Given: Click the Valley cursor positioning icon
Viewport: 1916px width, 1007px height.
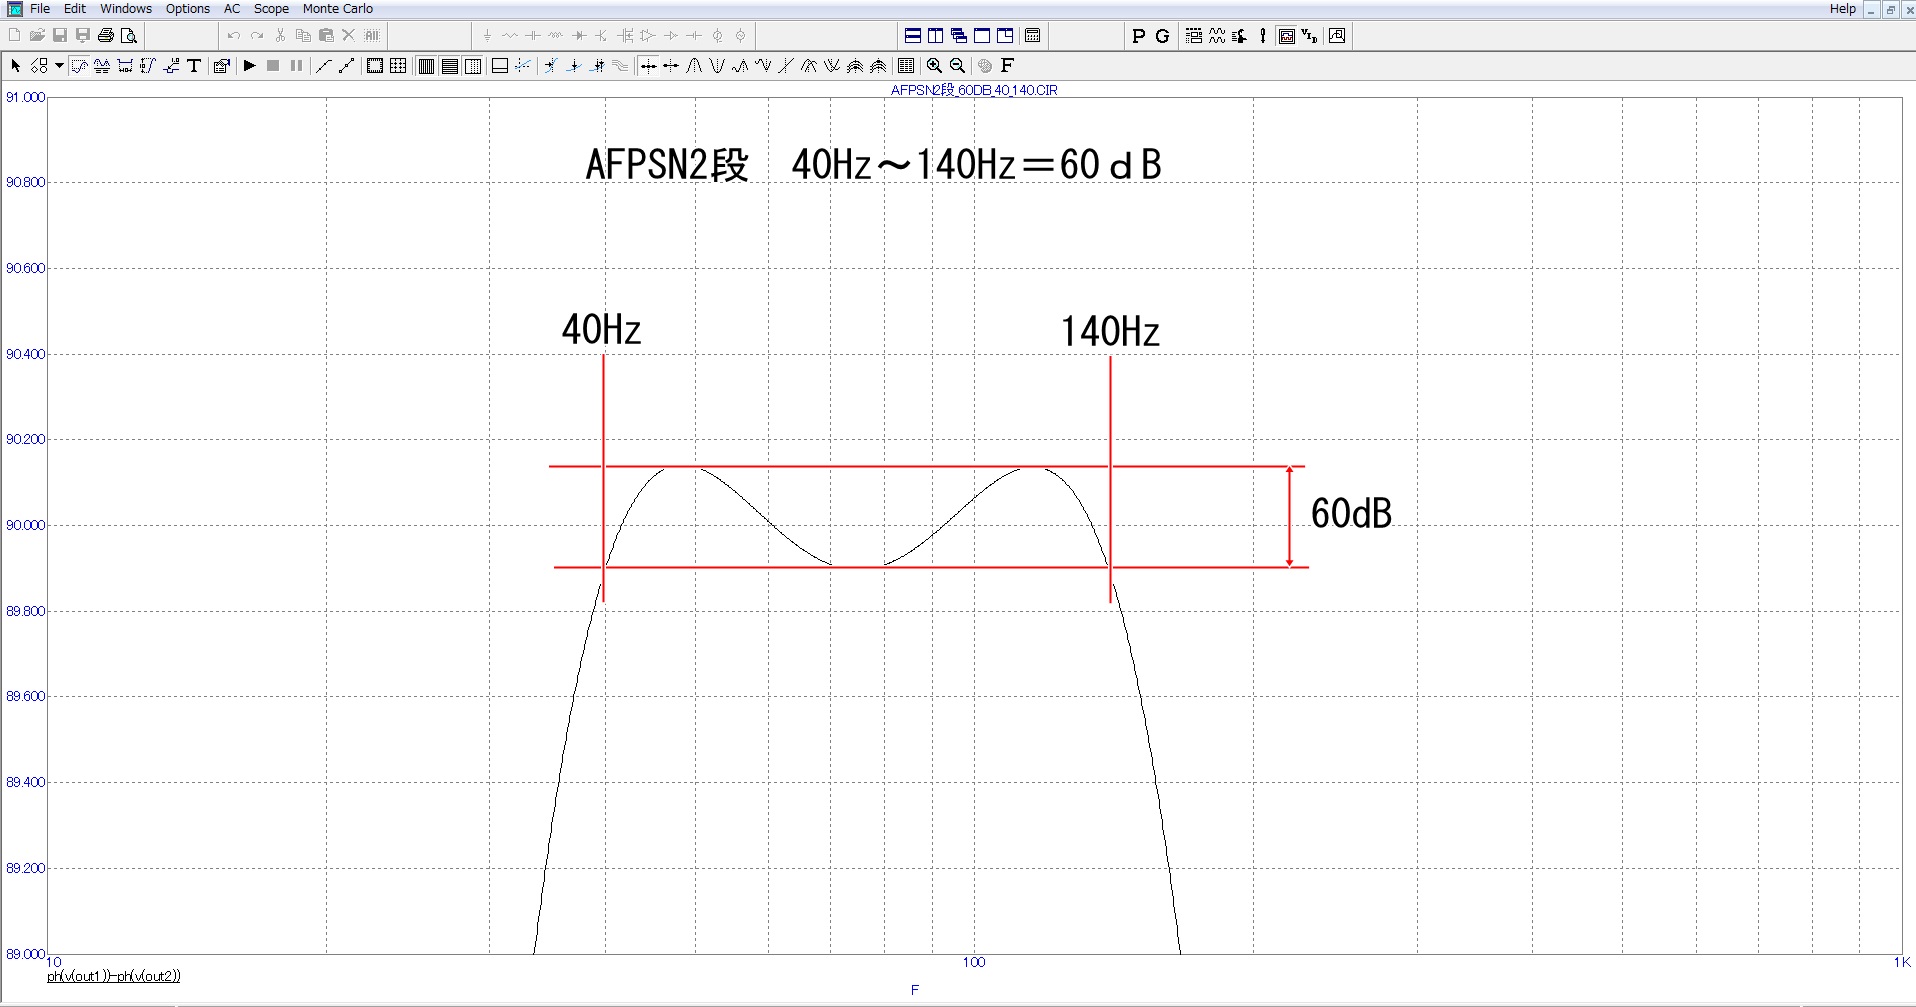Looking at the screenshot, I should 717,66.
